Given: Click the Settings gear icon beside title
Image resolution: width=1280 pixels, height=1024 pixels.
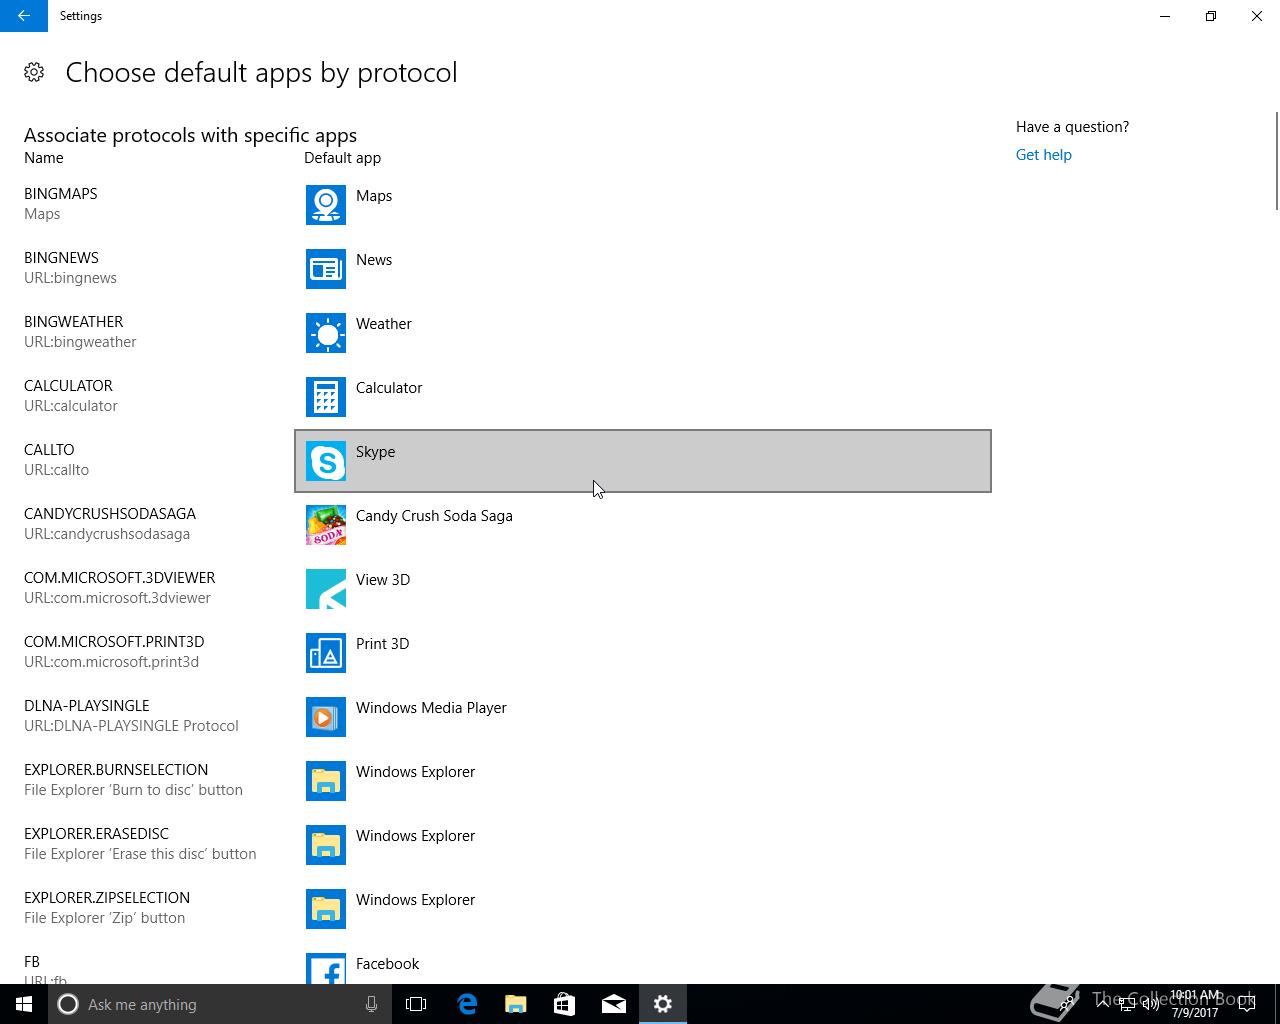Looking at the screenshot, I should click(x=34, y=72).
